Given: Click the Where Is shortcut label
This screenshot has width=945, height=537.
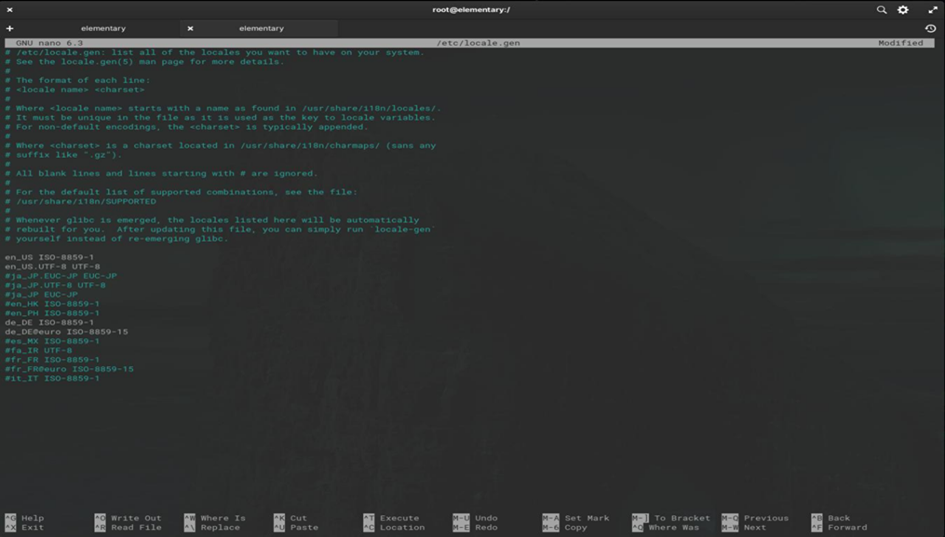Looking at the screenshot, I should [x=222, y=518].
